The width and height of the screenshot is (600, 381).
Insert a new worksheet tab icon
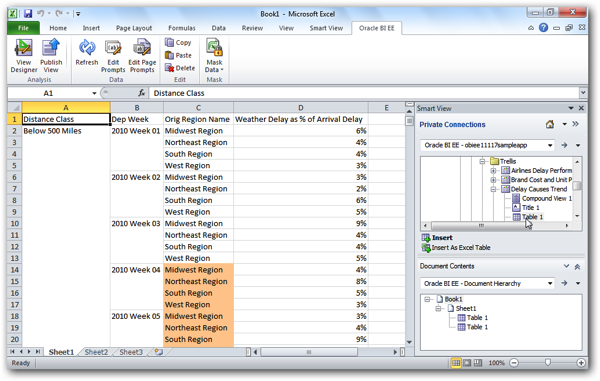click(158, 352)
